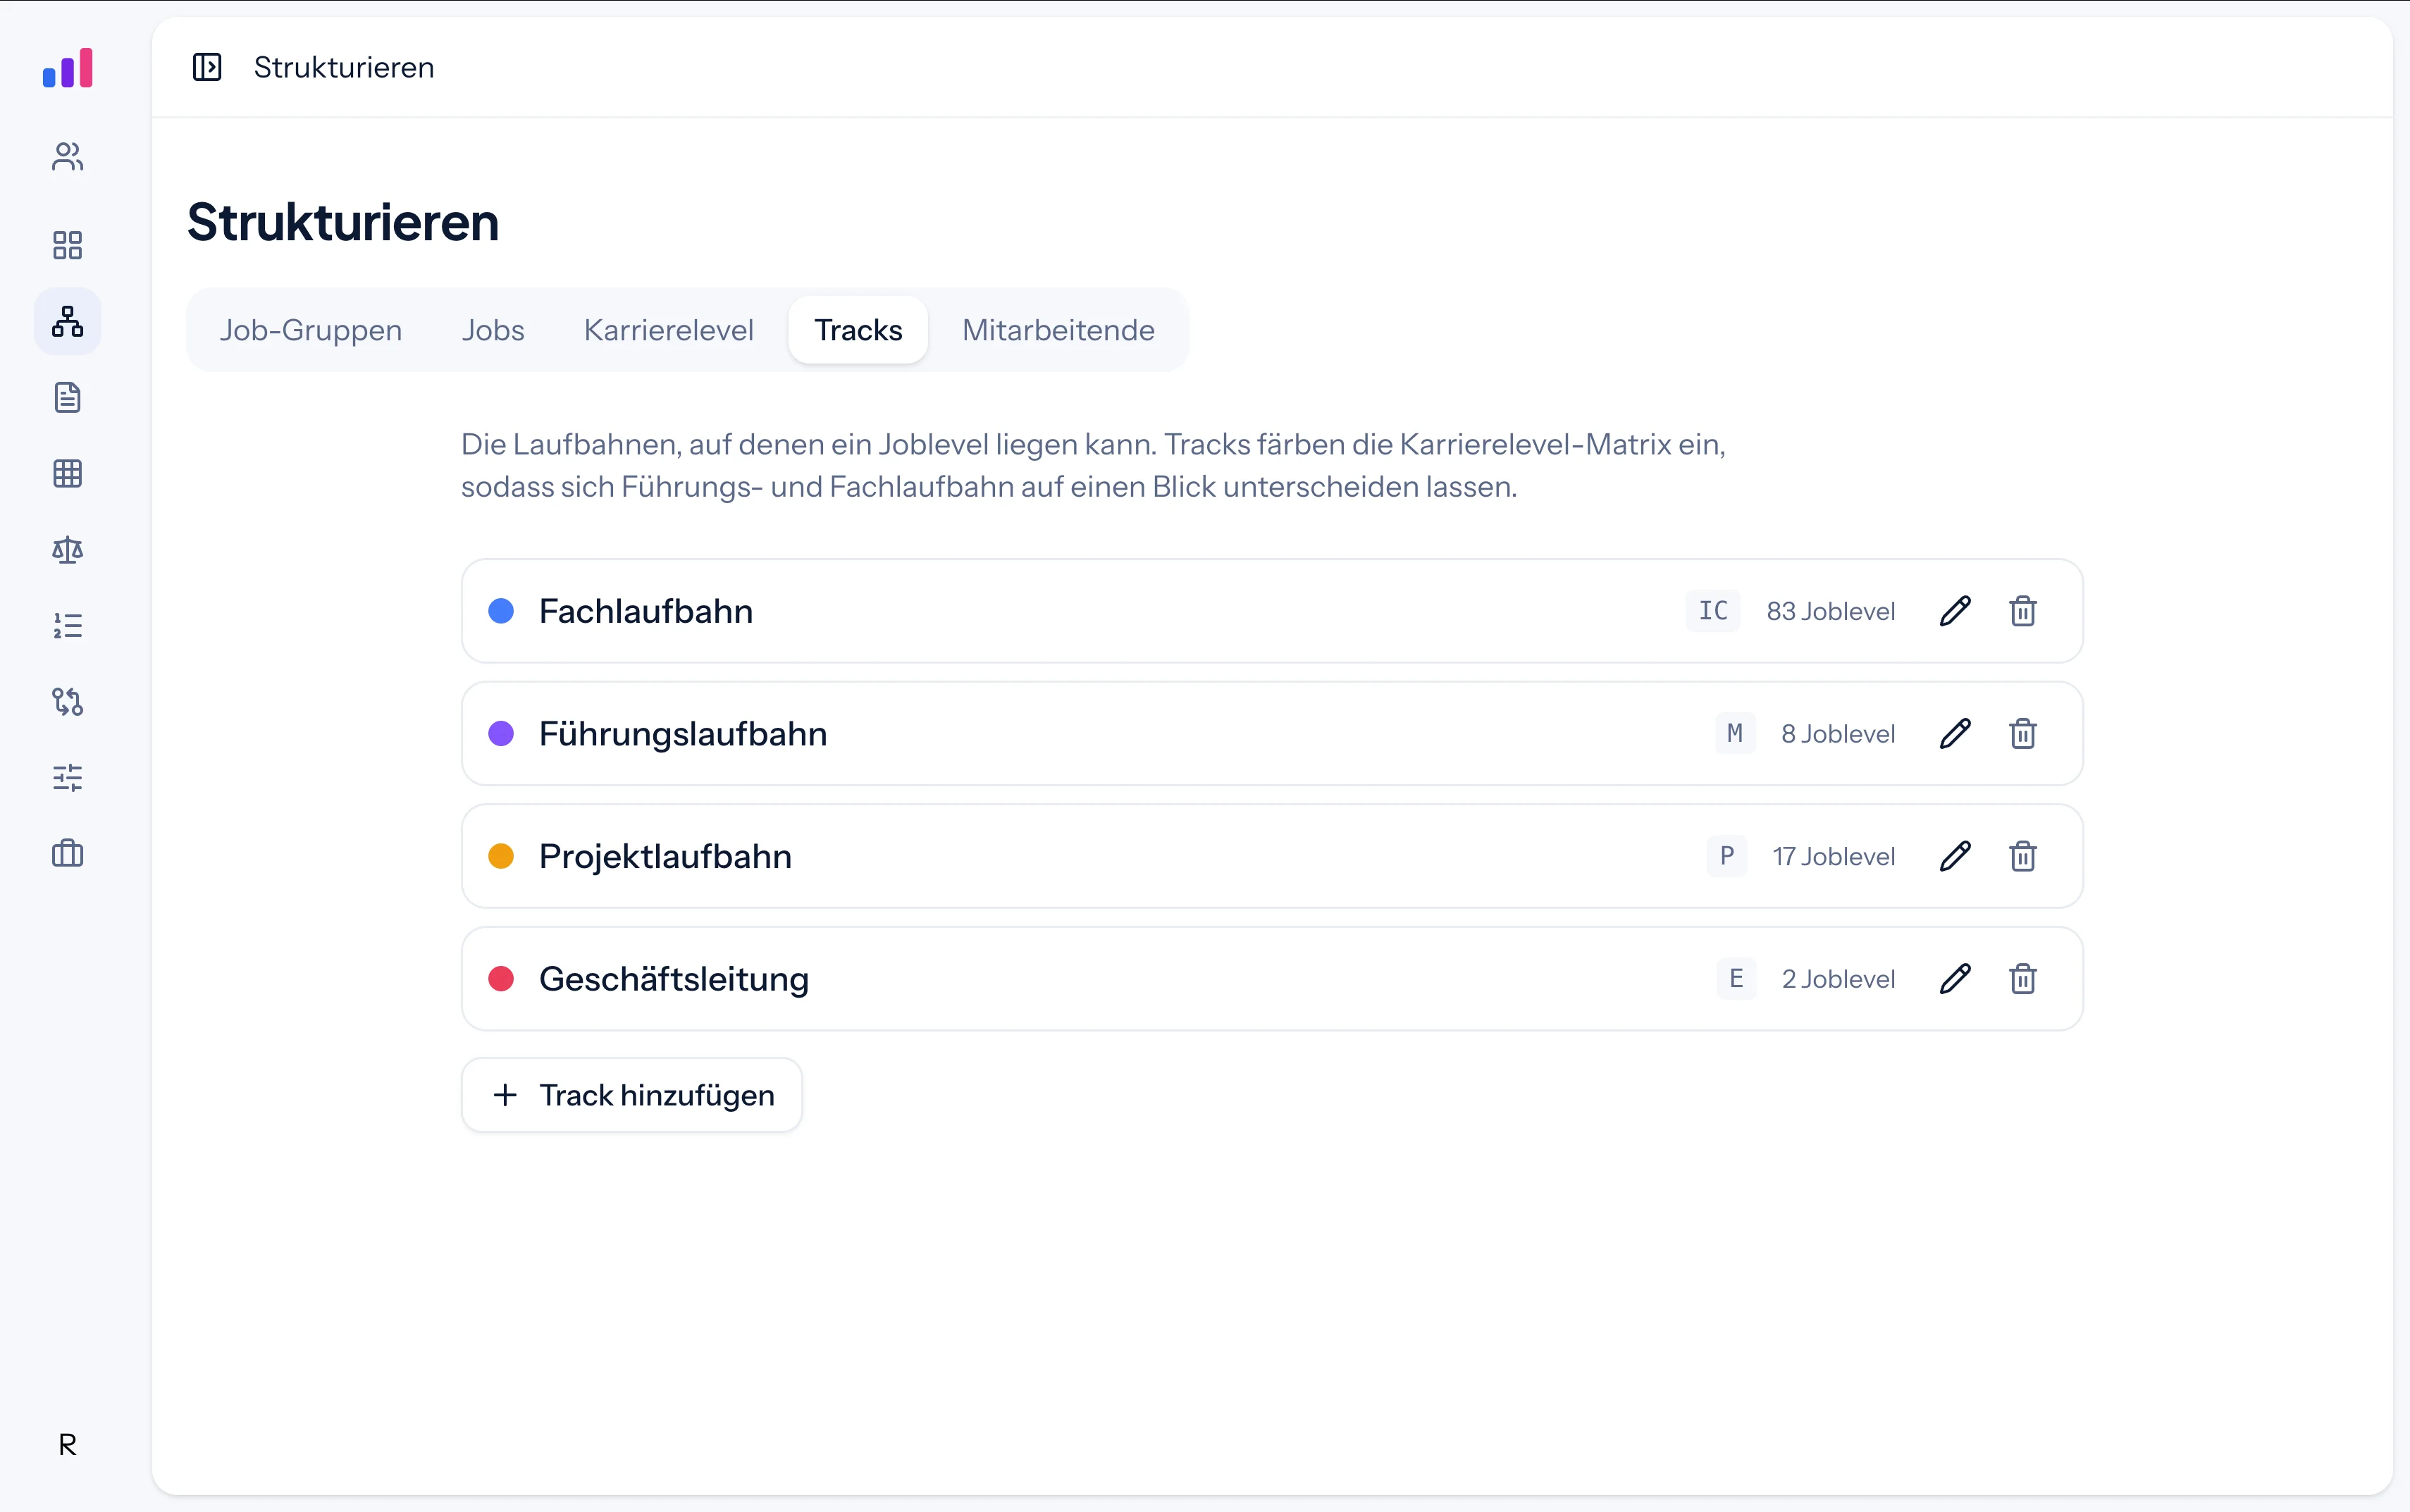Click the orange Projektlaufbahn color dot
2410x1512 pixels.
point(501,856)
